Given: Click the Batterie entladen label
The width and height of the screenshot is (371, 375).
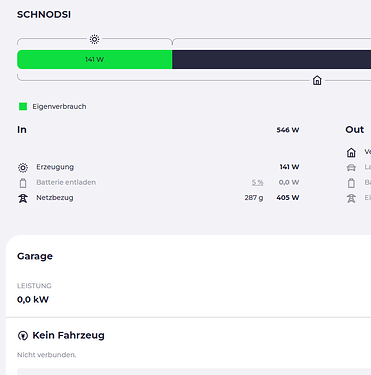Looking at the screenshot, I should [x=66, y=182].
